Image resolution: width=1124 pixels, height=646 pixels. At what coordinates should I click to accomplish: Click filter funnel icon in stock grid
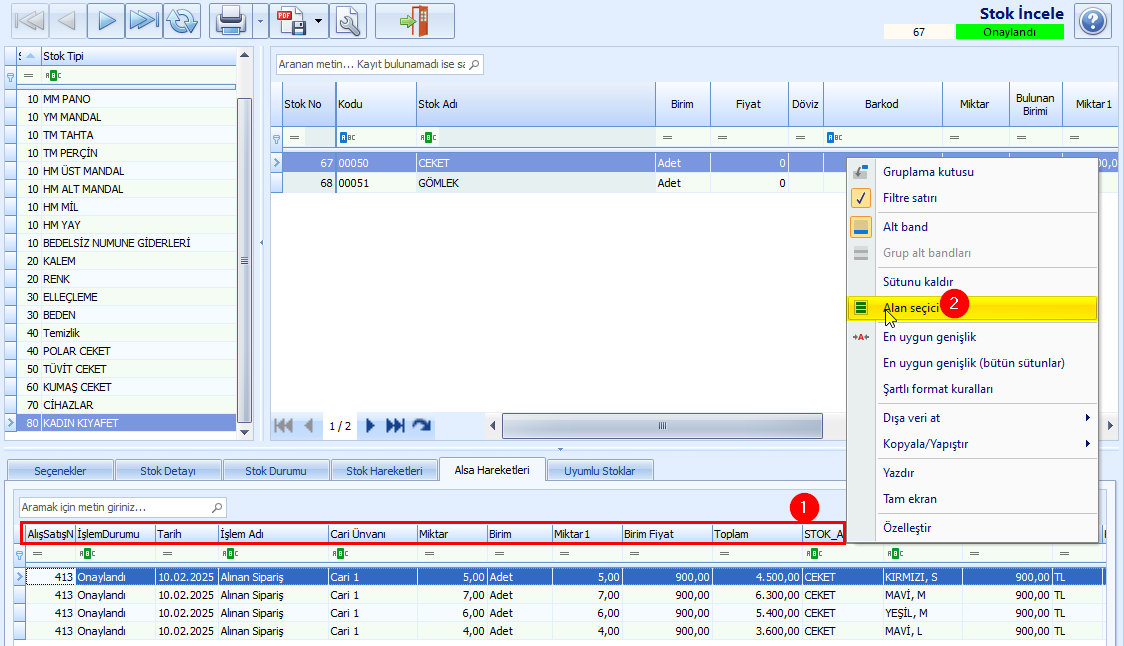tap(277, 139)
